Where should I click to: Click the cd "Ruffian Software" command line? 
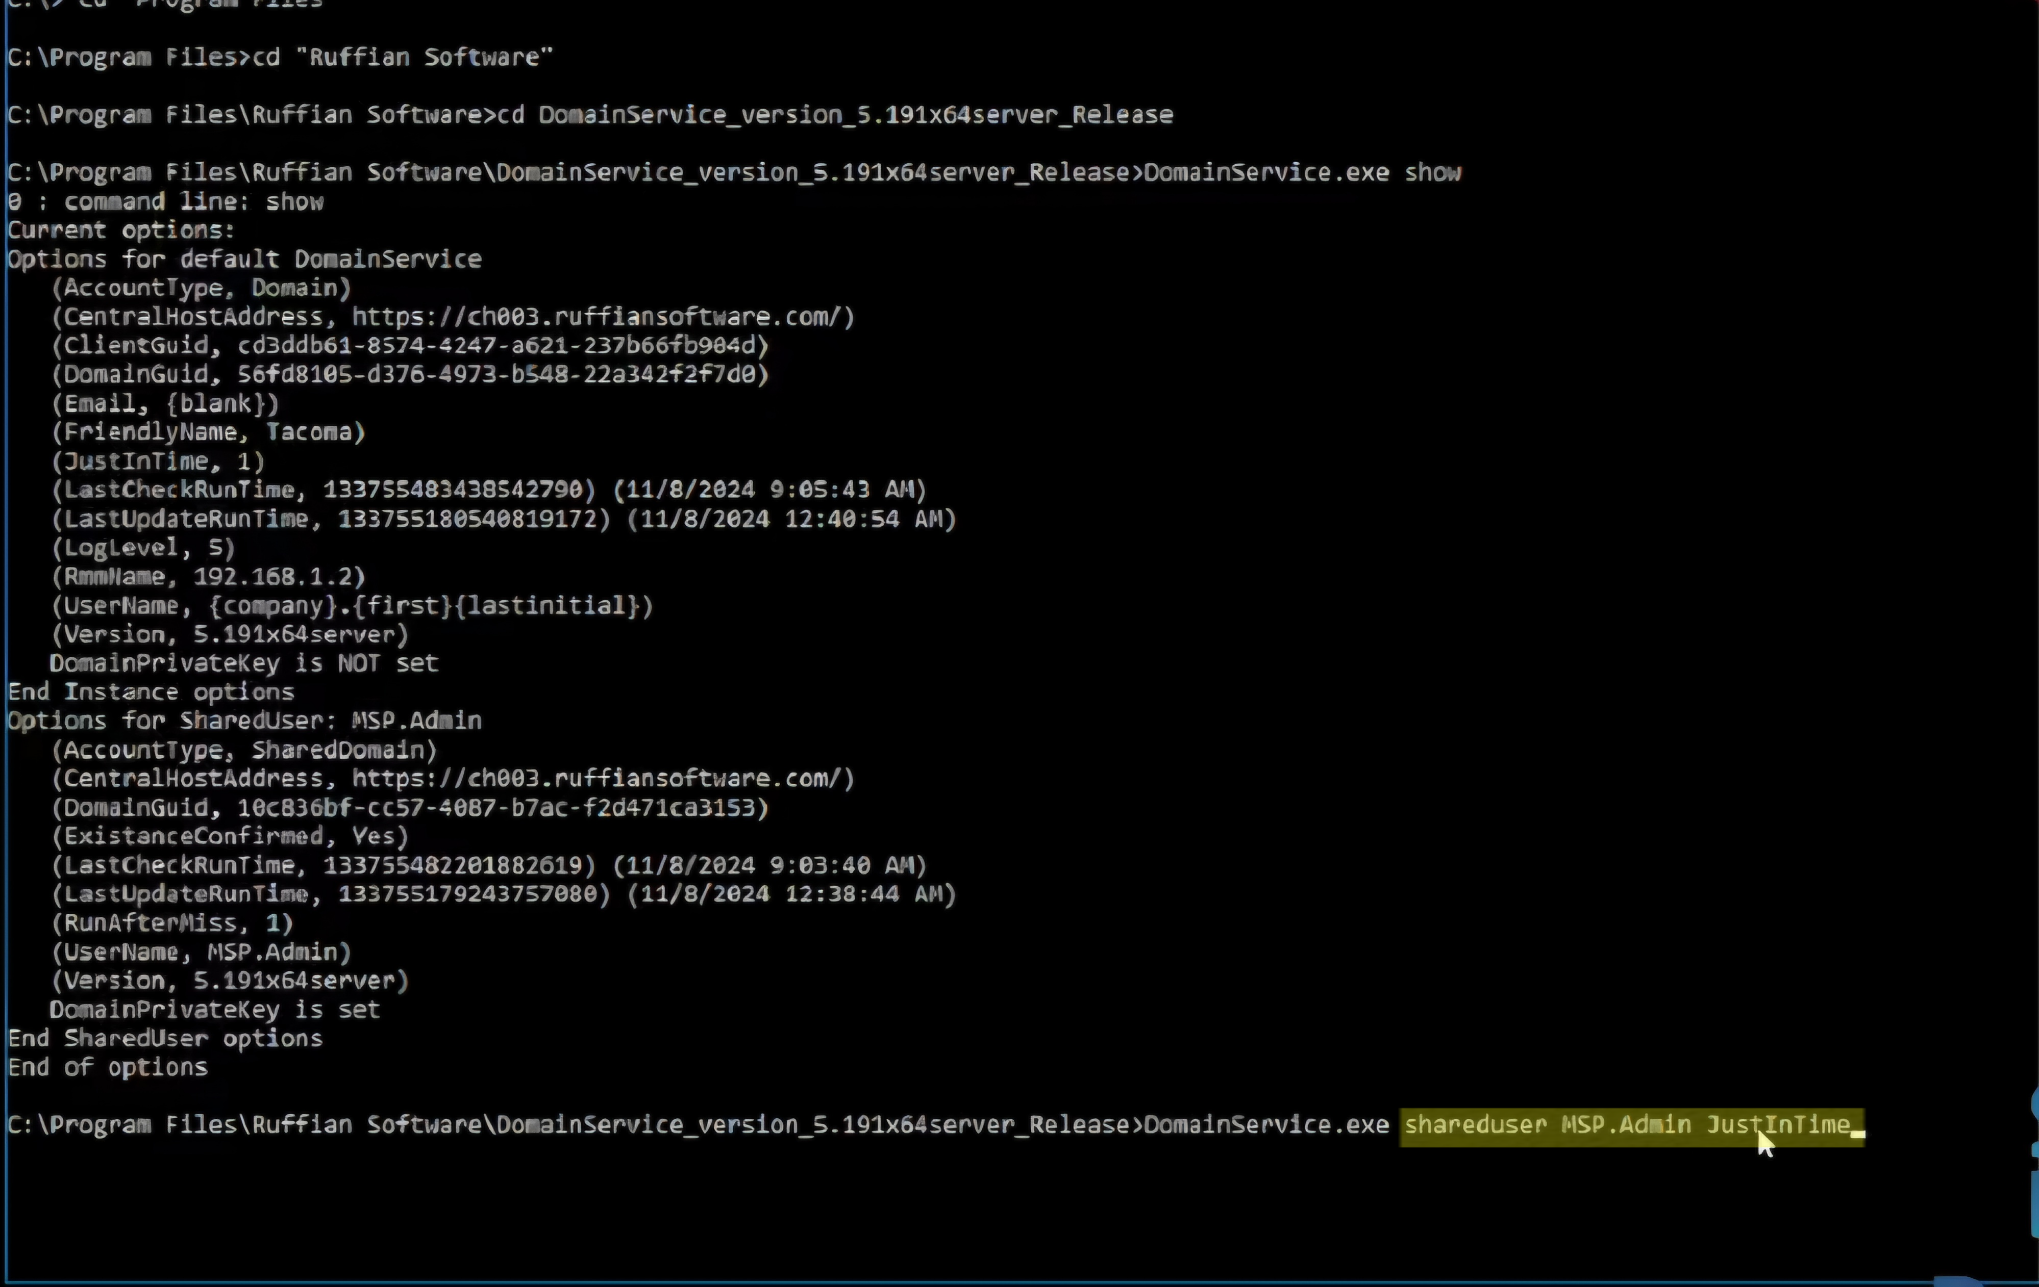[402, 57]
